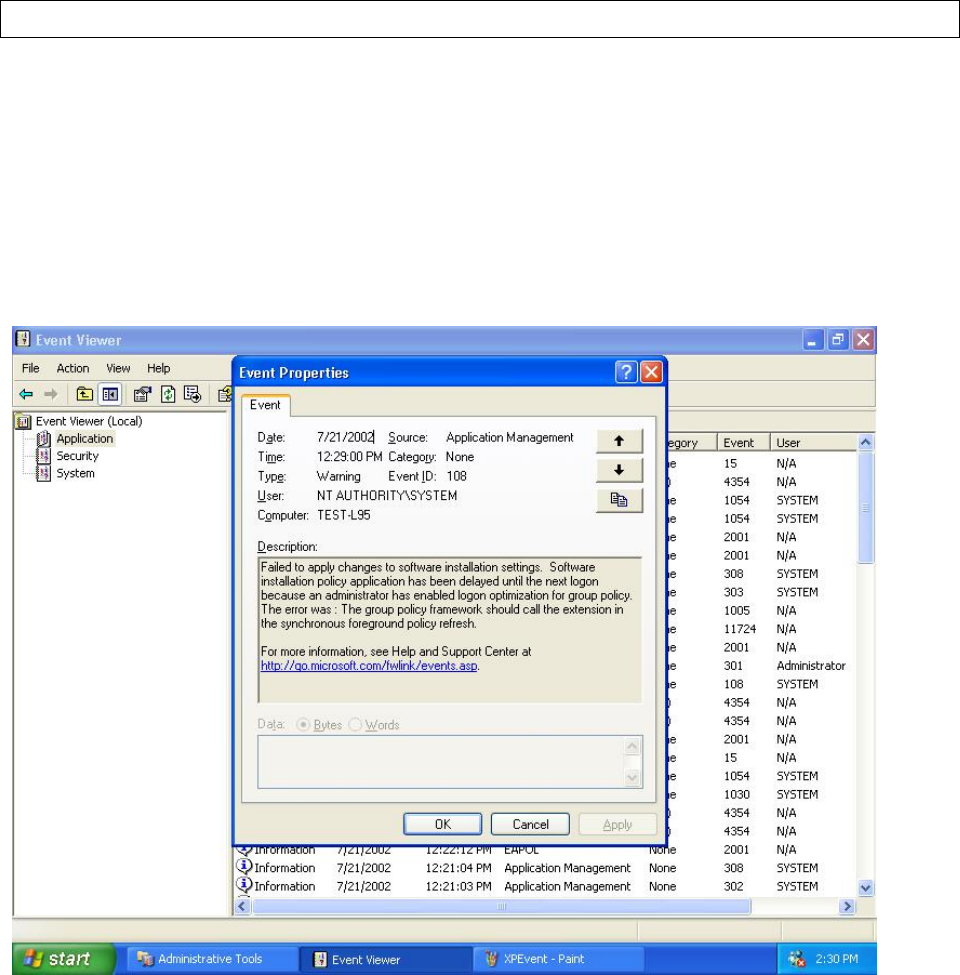Select the Bytes radio button
Screen dimensions: 960x975
click(303, 725)
